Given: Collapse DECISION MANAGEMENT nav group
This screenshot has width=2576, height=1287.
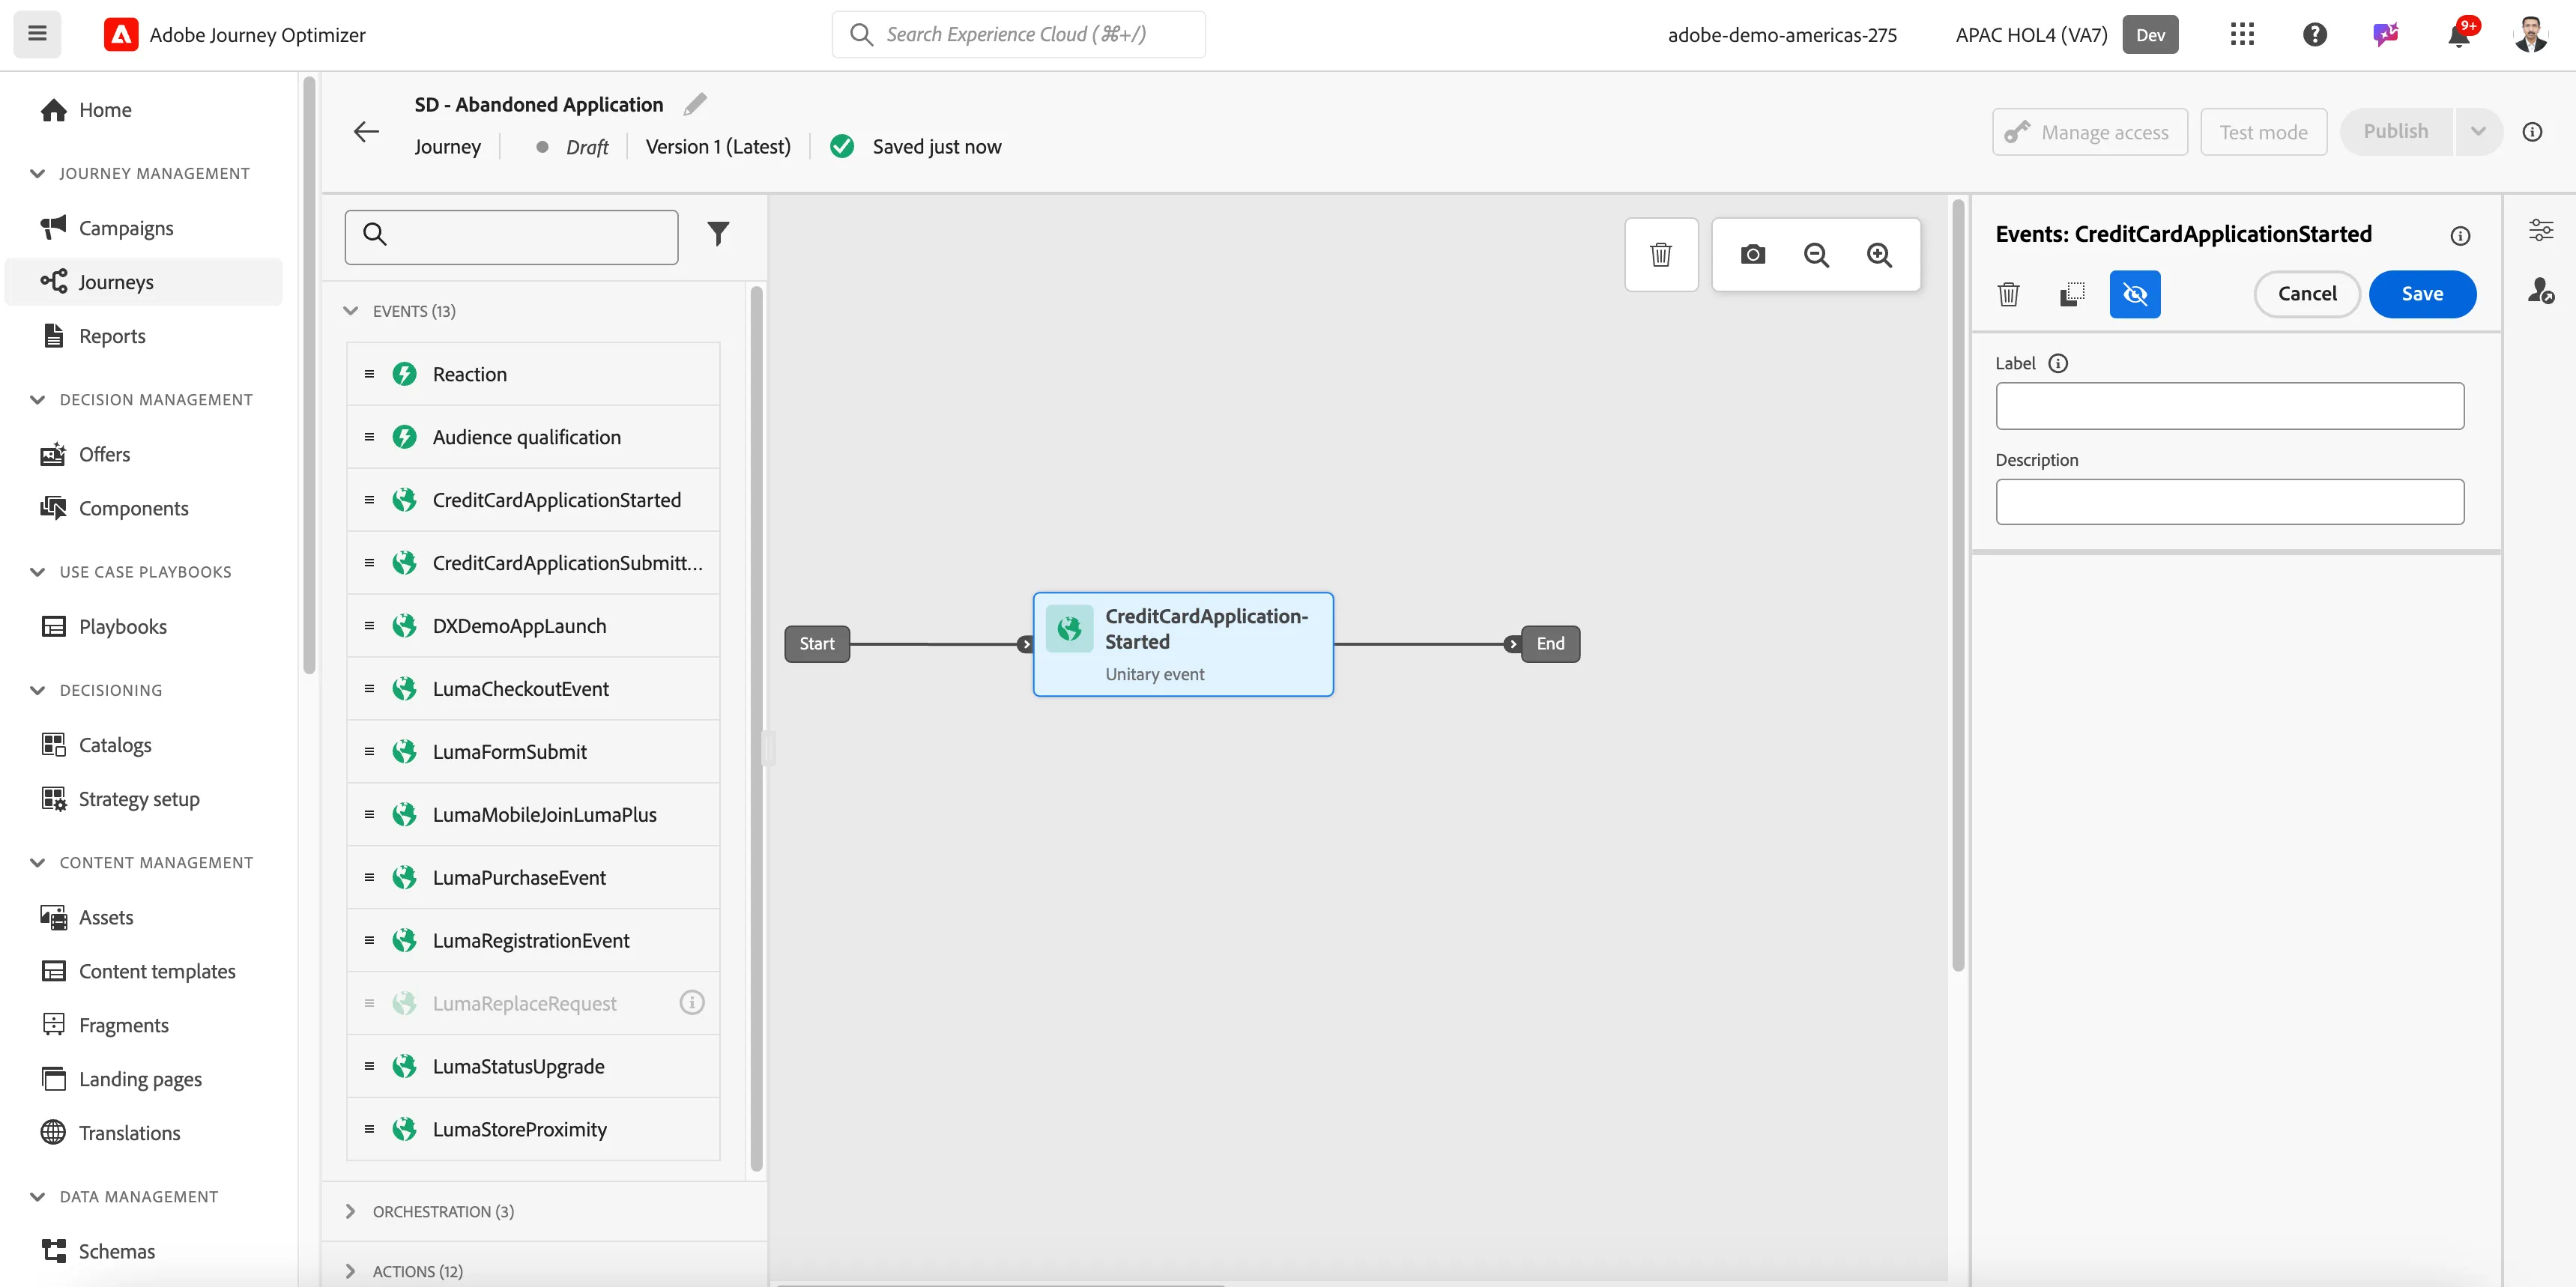Looking at the screenshot, I should pos(38,400).
